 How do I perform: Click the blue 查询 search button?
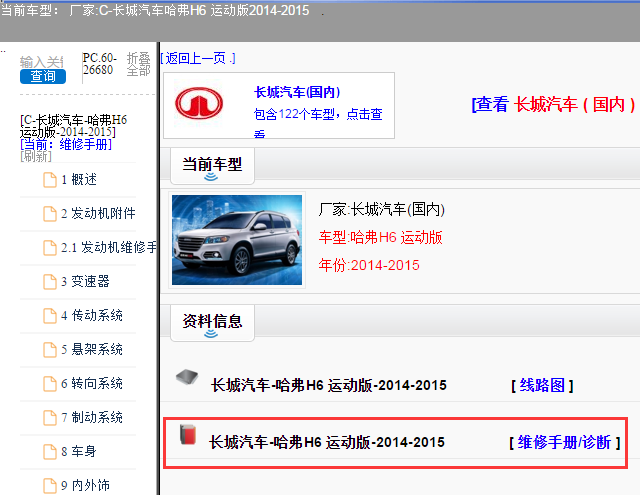point(43,76)
